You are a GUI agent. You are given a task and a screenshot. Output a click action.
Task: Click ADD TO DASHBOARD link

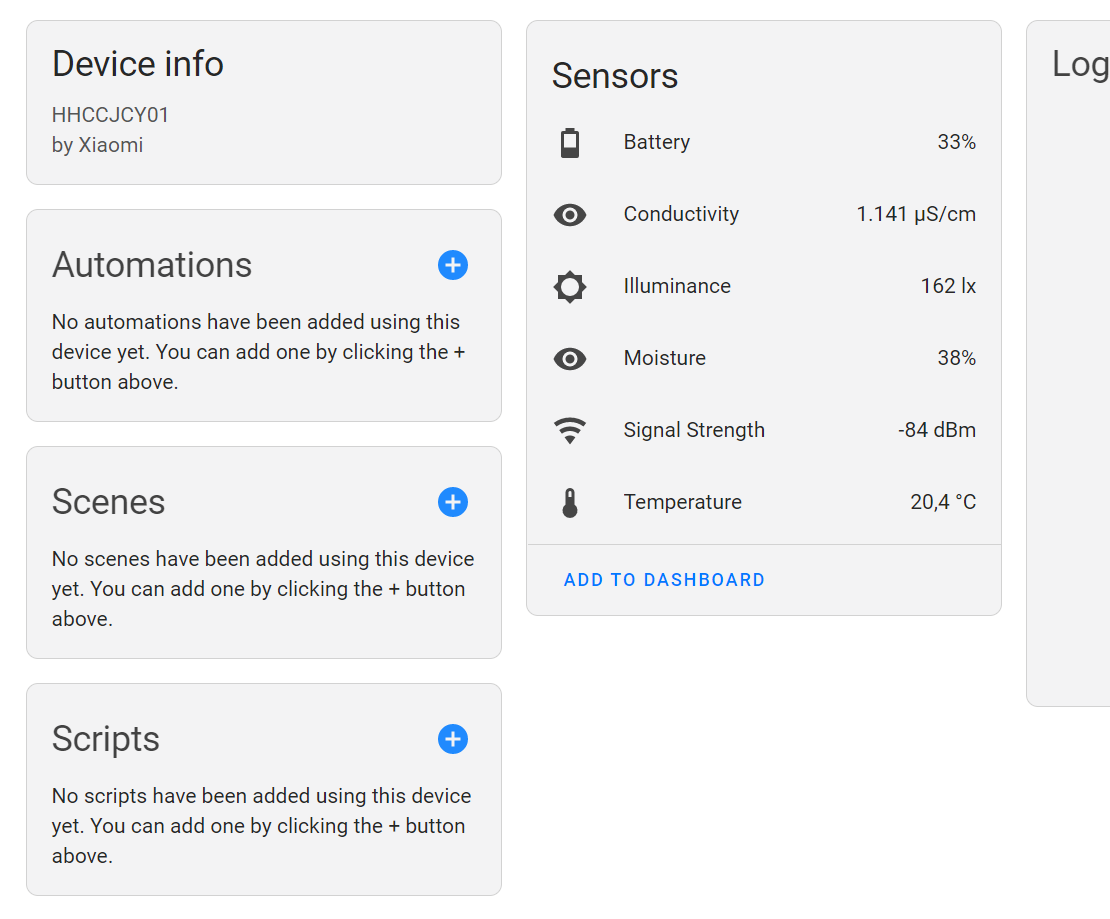(664, 580)
